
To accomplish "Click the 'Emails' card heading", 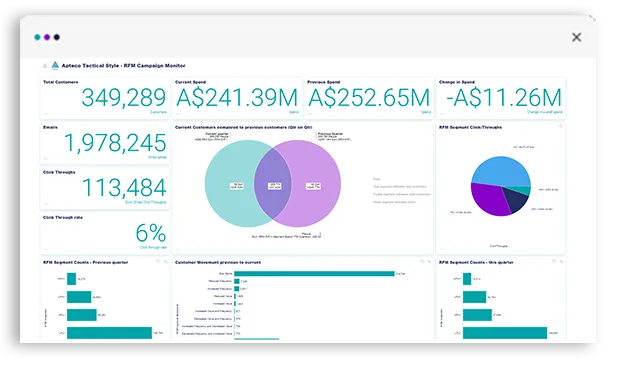I will point(50,127).
